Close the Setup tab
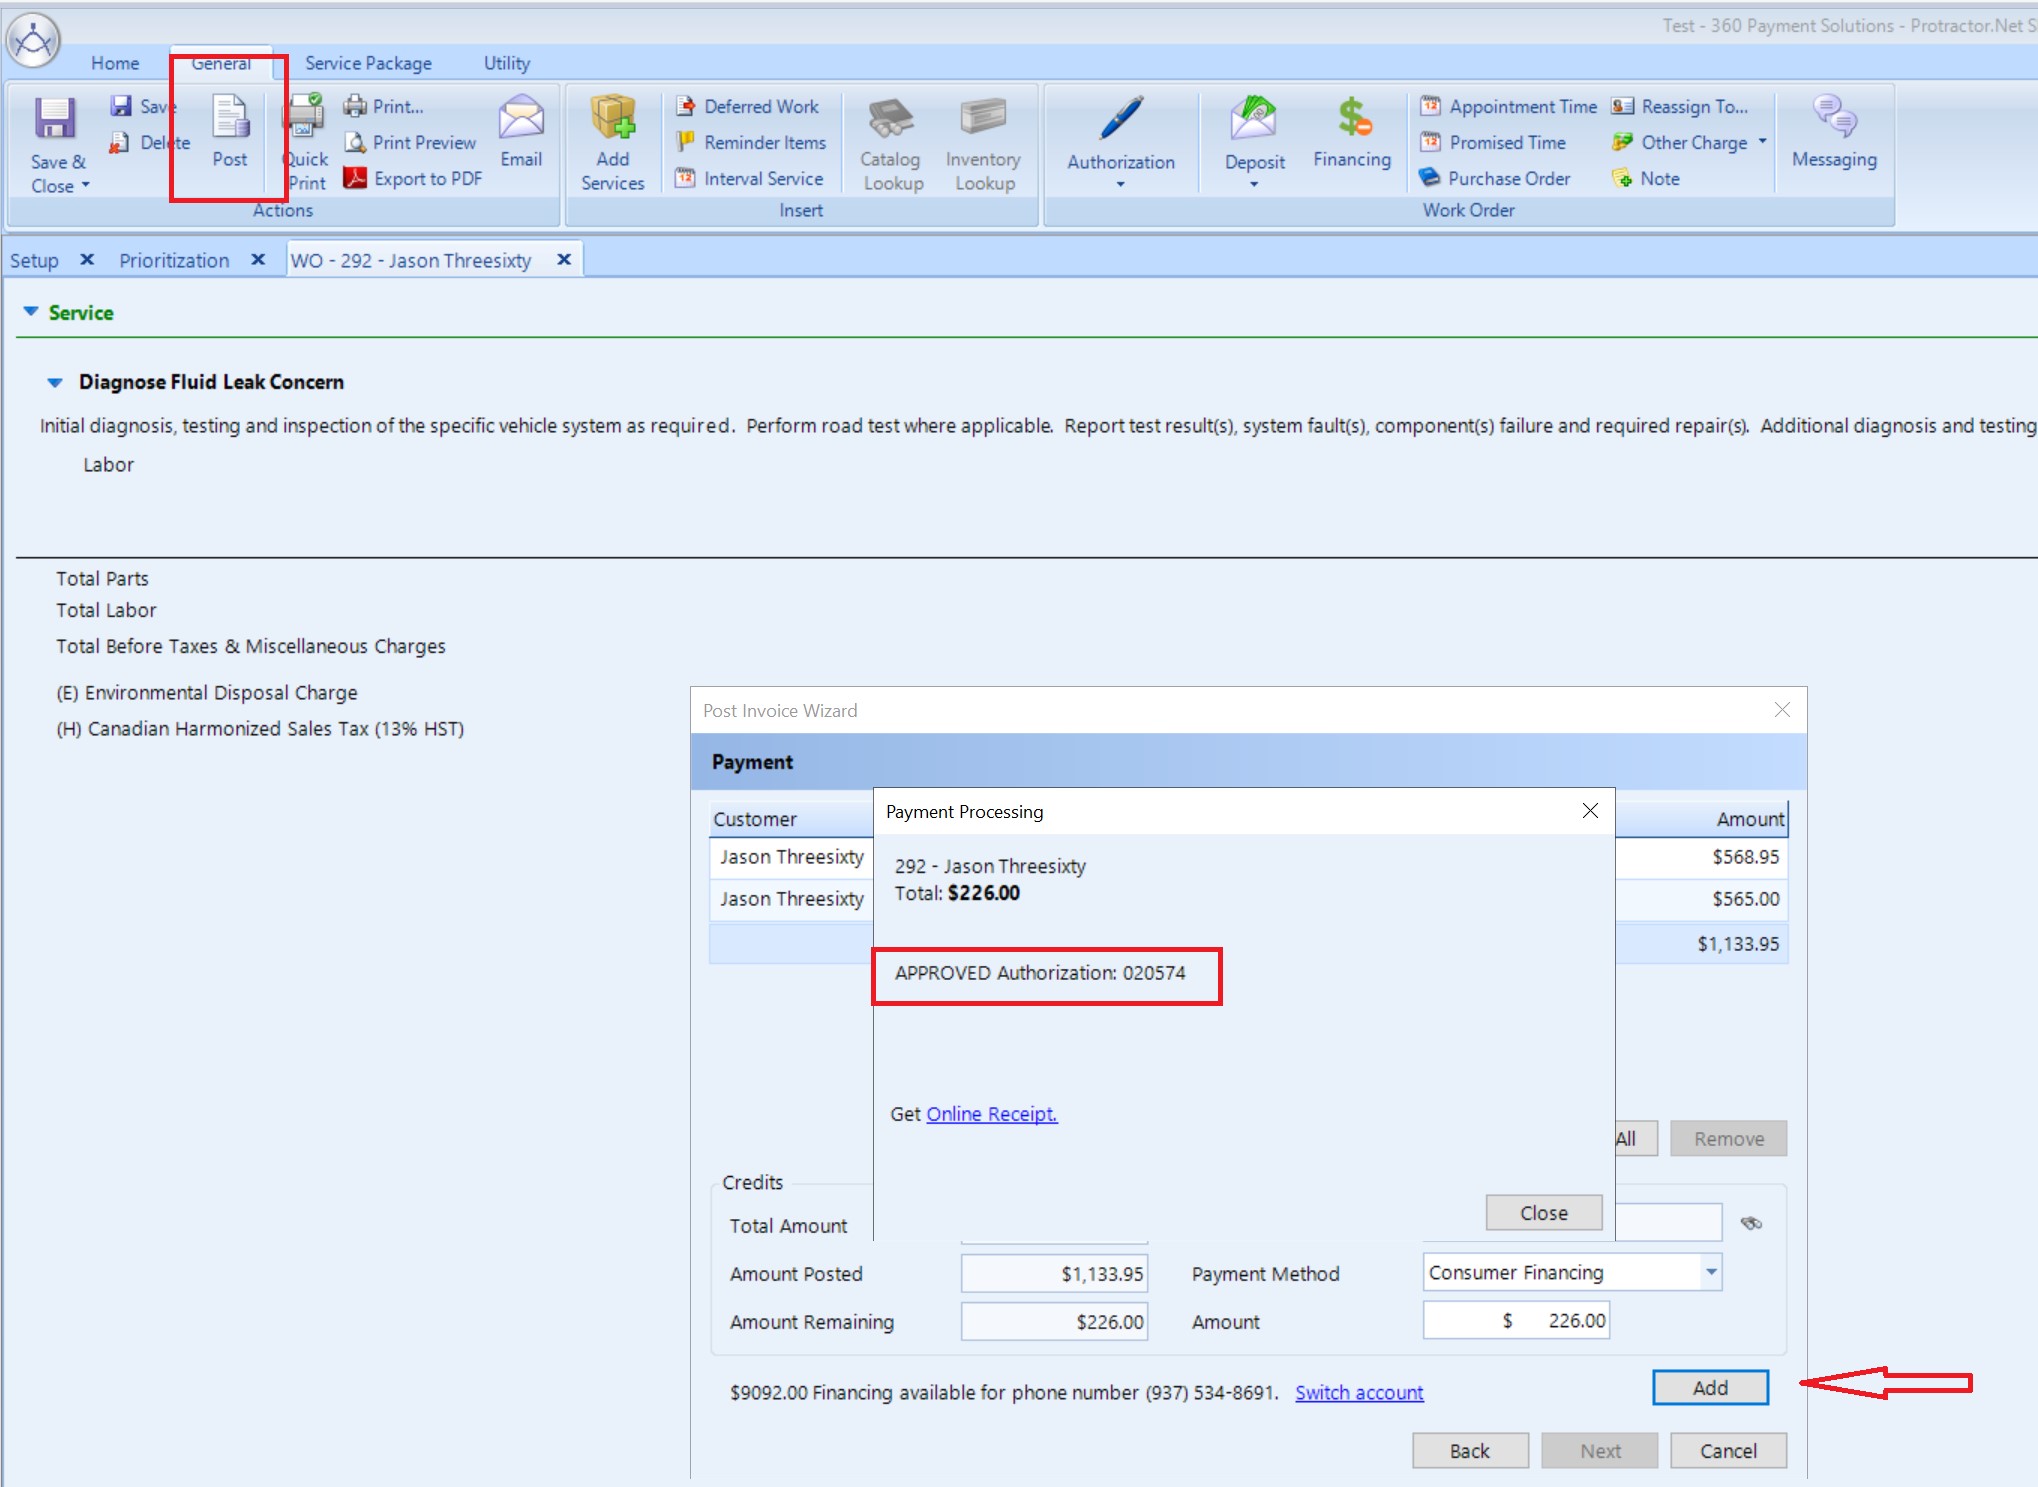2038x1487 pixels. (87, 260)
